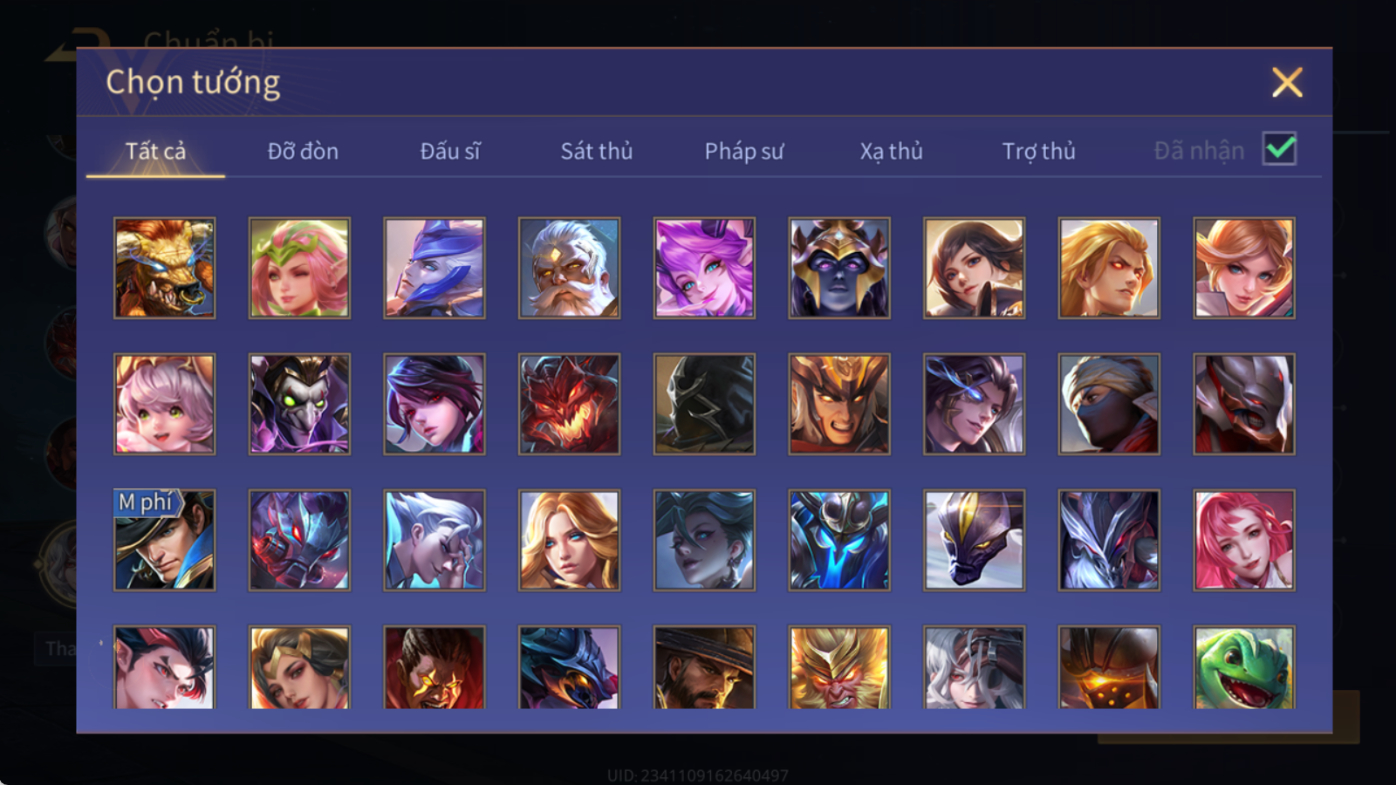Select the hero marked 'M phí'

click(x=164, y=540)
